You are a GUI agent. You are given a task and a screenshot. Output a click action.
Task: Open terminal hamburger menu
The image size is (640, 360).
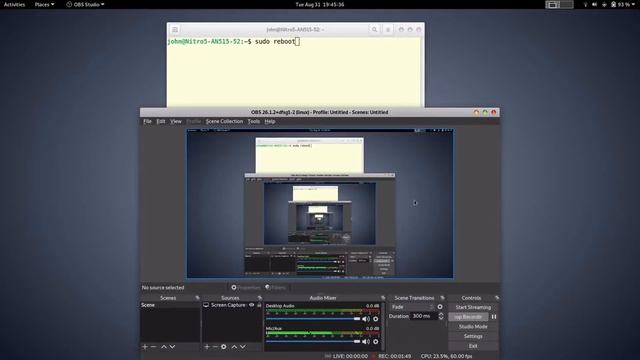(x=388, y=29)
